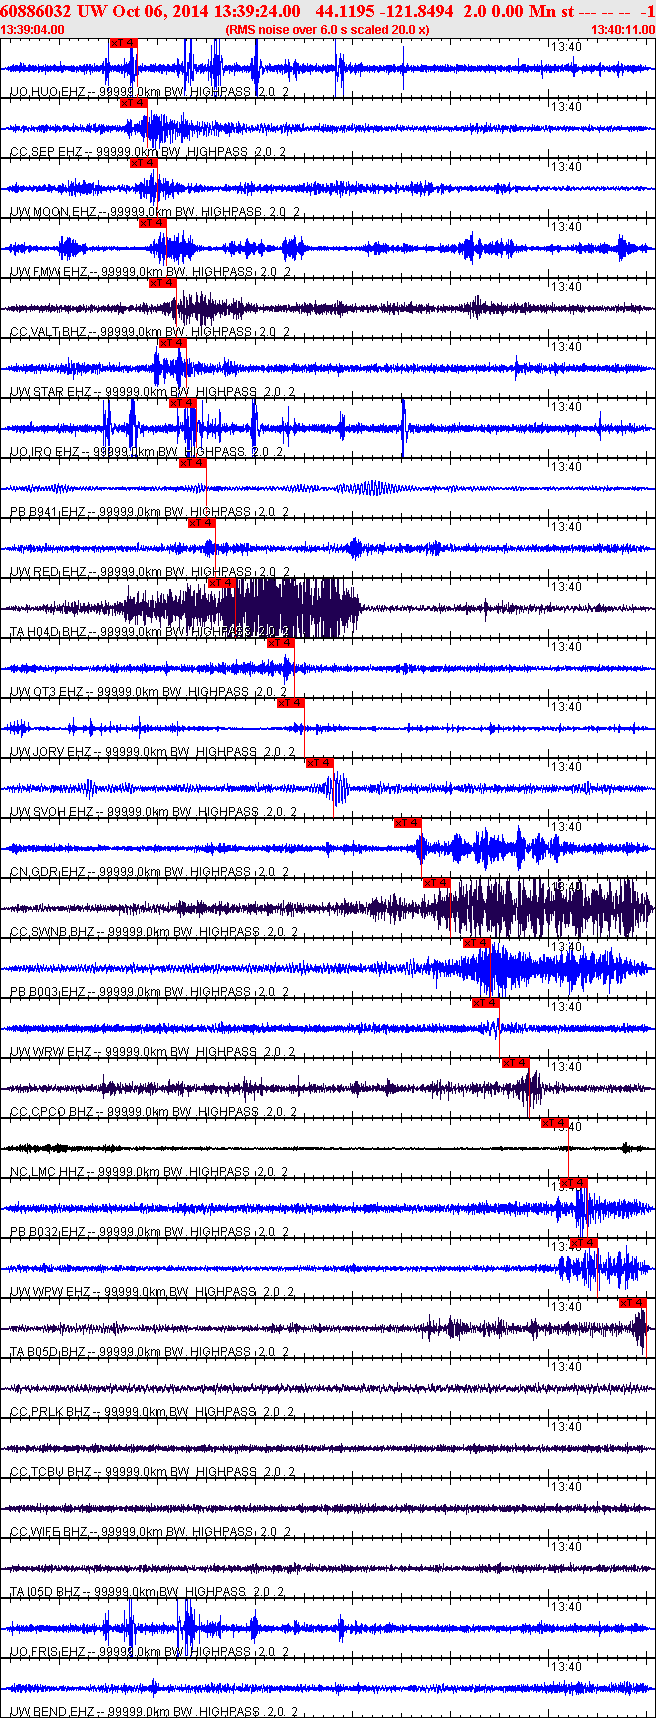Select the TA I05D BHZ station label
Viewport: 656px width, 1718px height.
(147, 1591)
